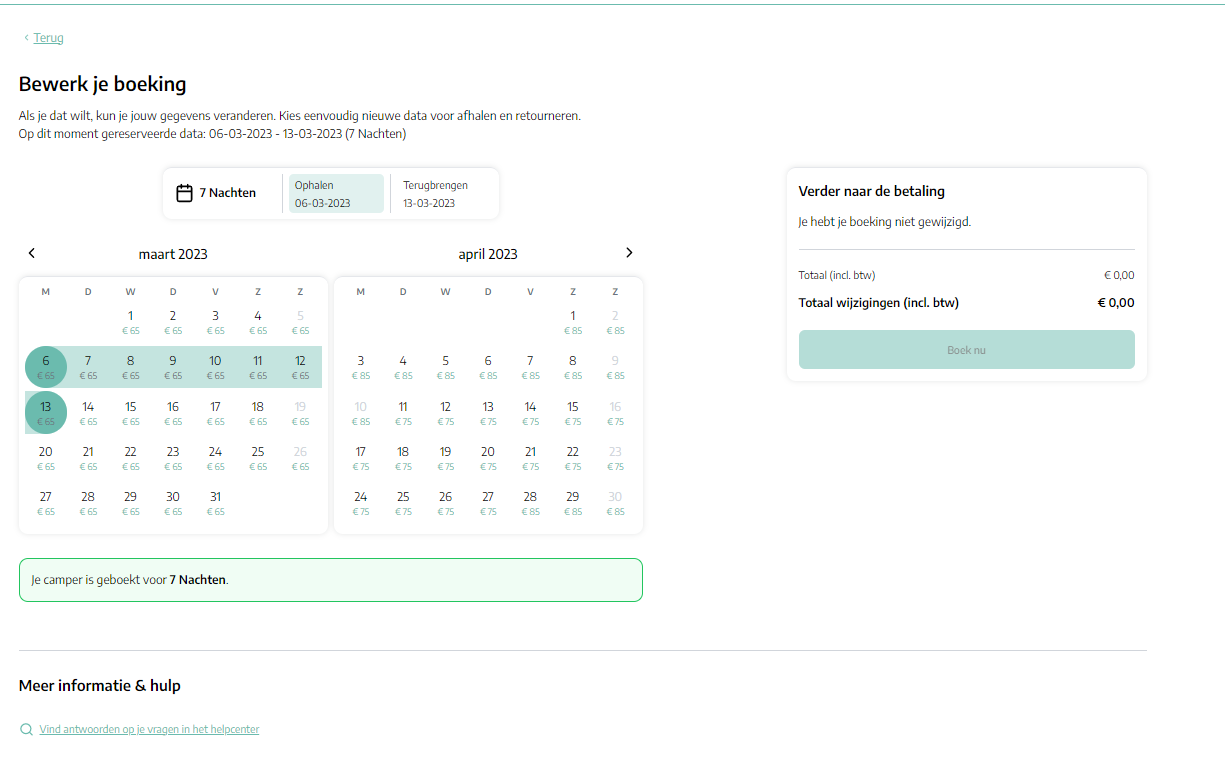Select March 18 in the calendar
1225x777 pixels.
click(x=258, y=413)
